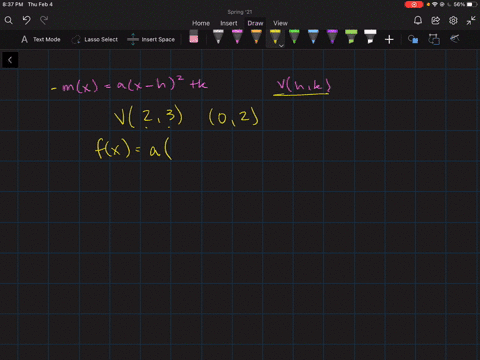
Task: Tap the Wi-Fi status icon
Action: tap(435, 4)
